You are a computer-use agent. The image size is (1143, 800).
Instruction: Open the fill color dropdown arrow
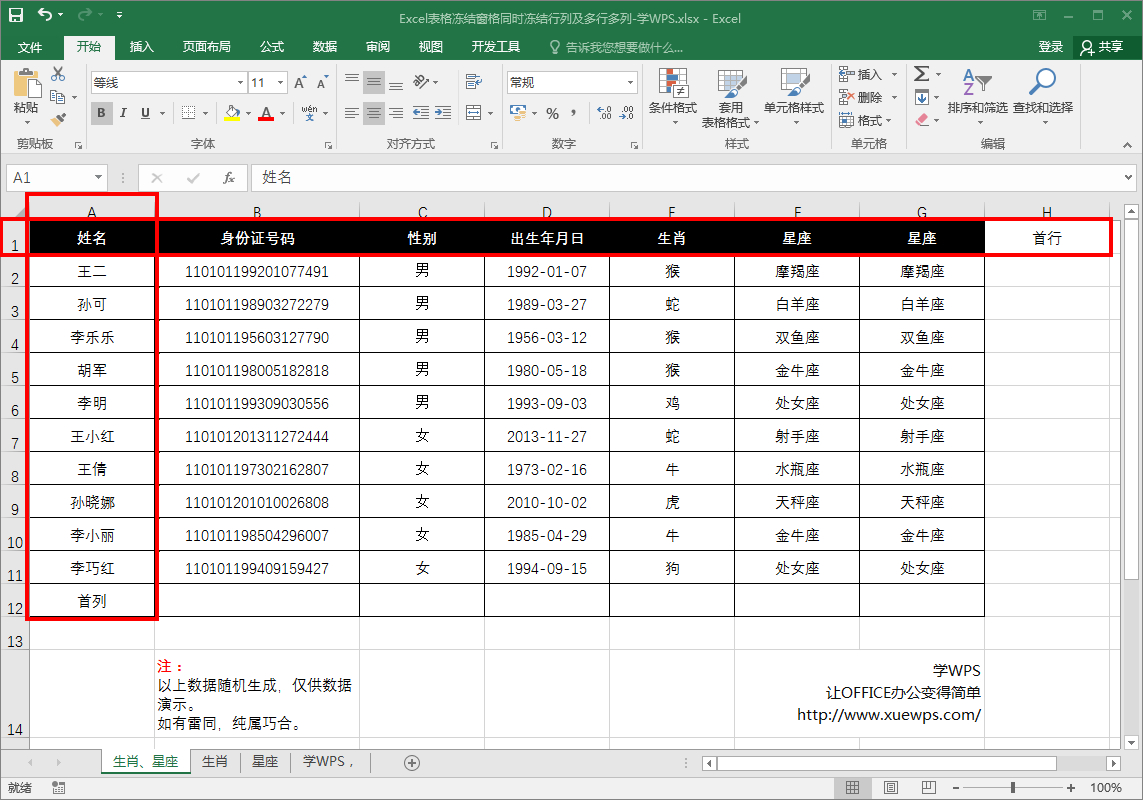[x=248, y=114]
